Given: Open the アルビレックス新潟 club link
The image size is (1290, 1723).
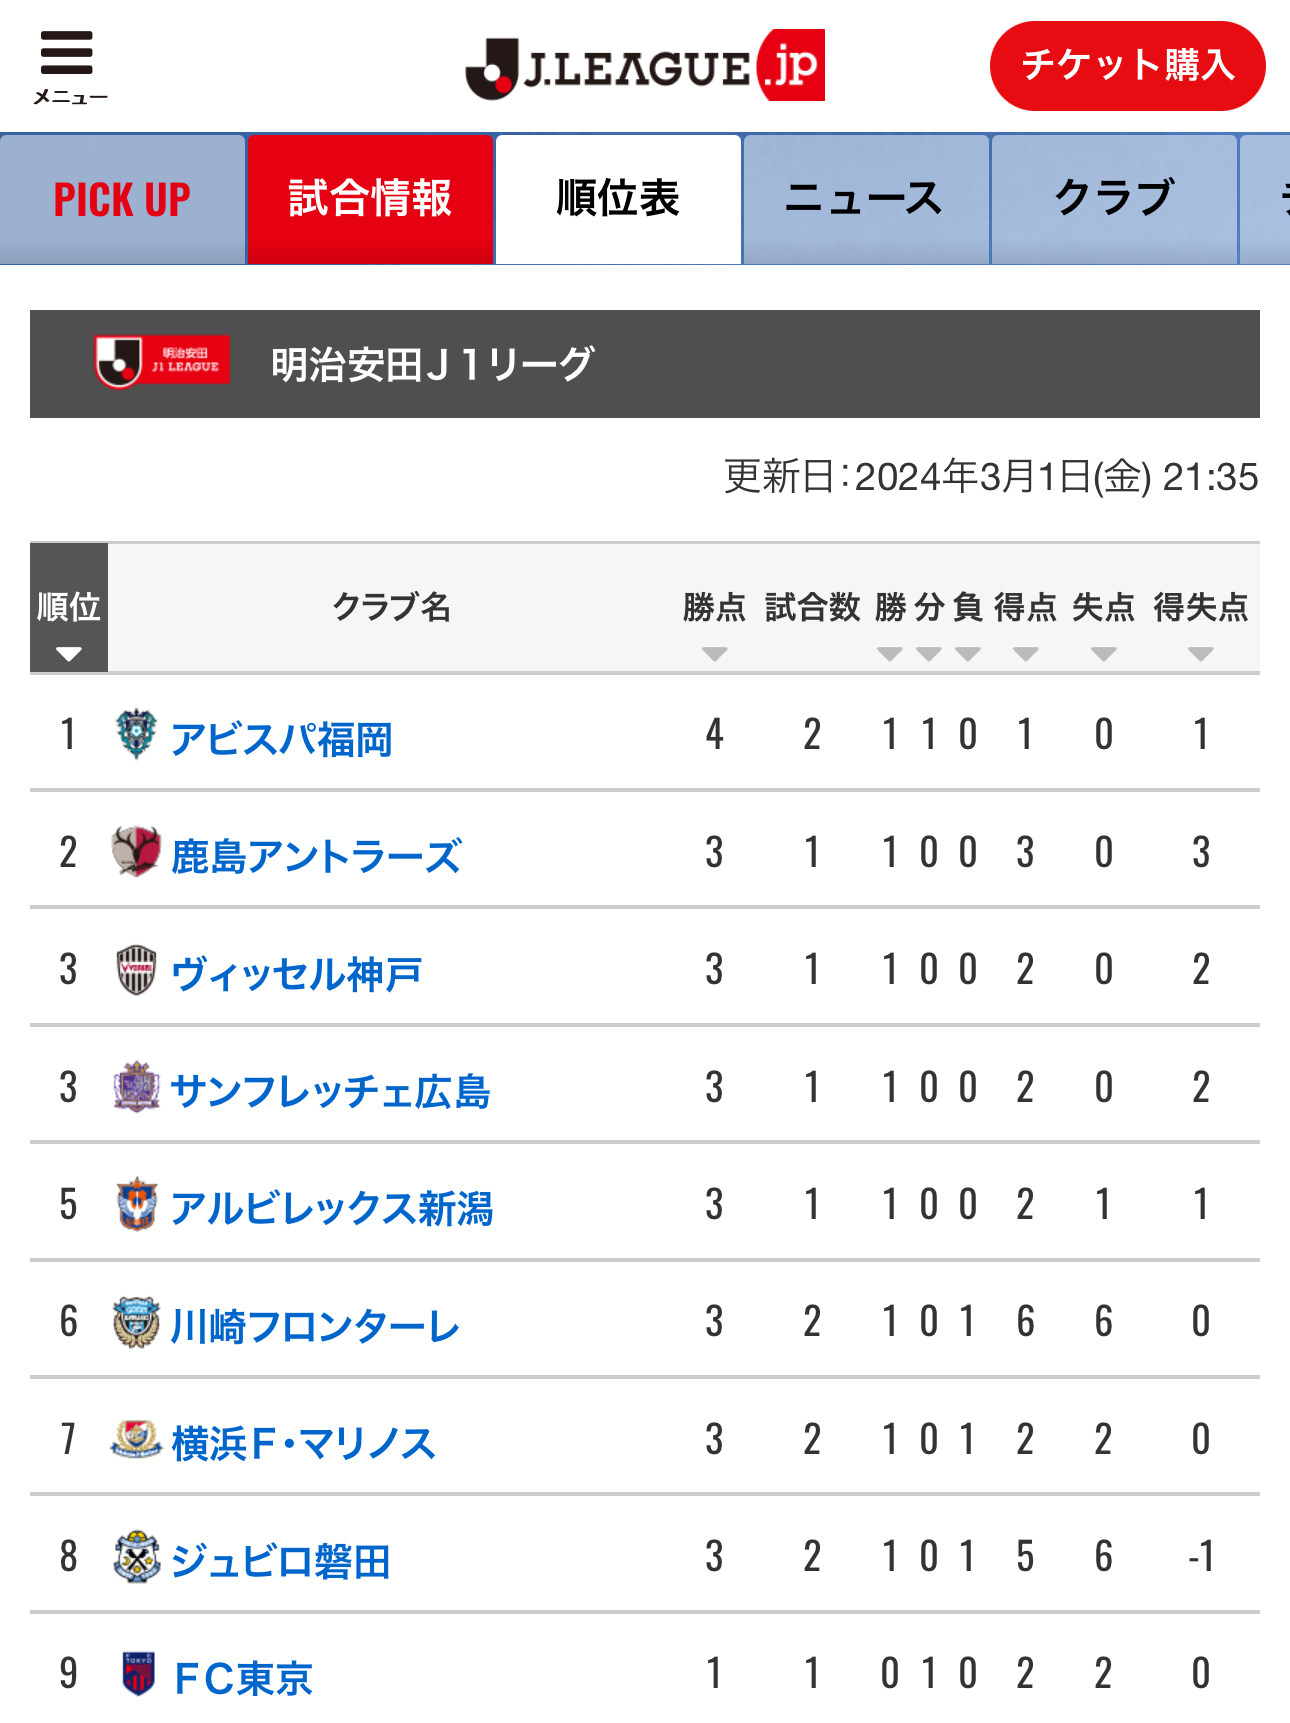Looking at the screenshot, I should pos(332,1208).
